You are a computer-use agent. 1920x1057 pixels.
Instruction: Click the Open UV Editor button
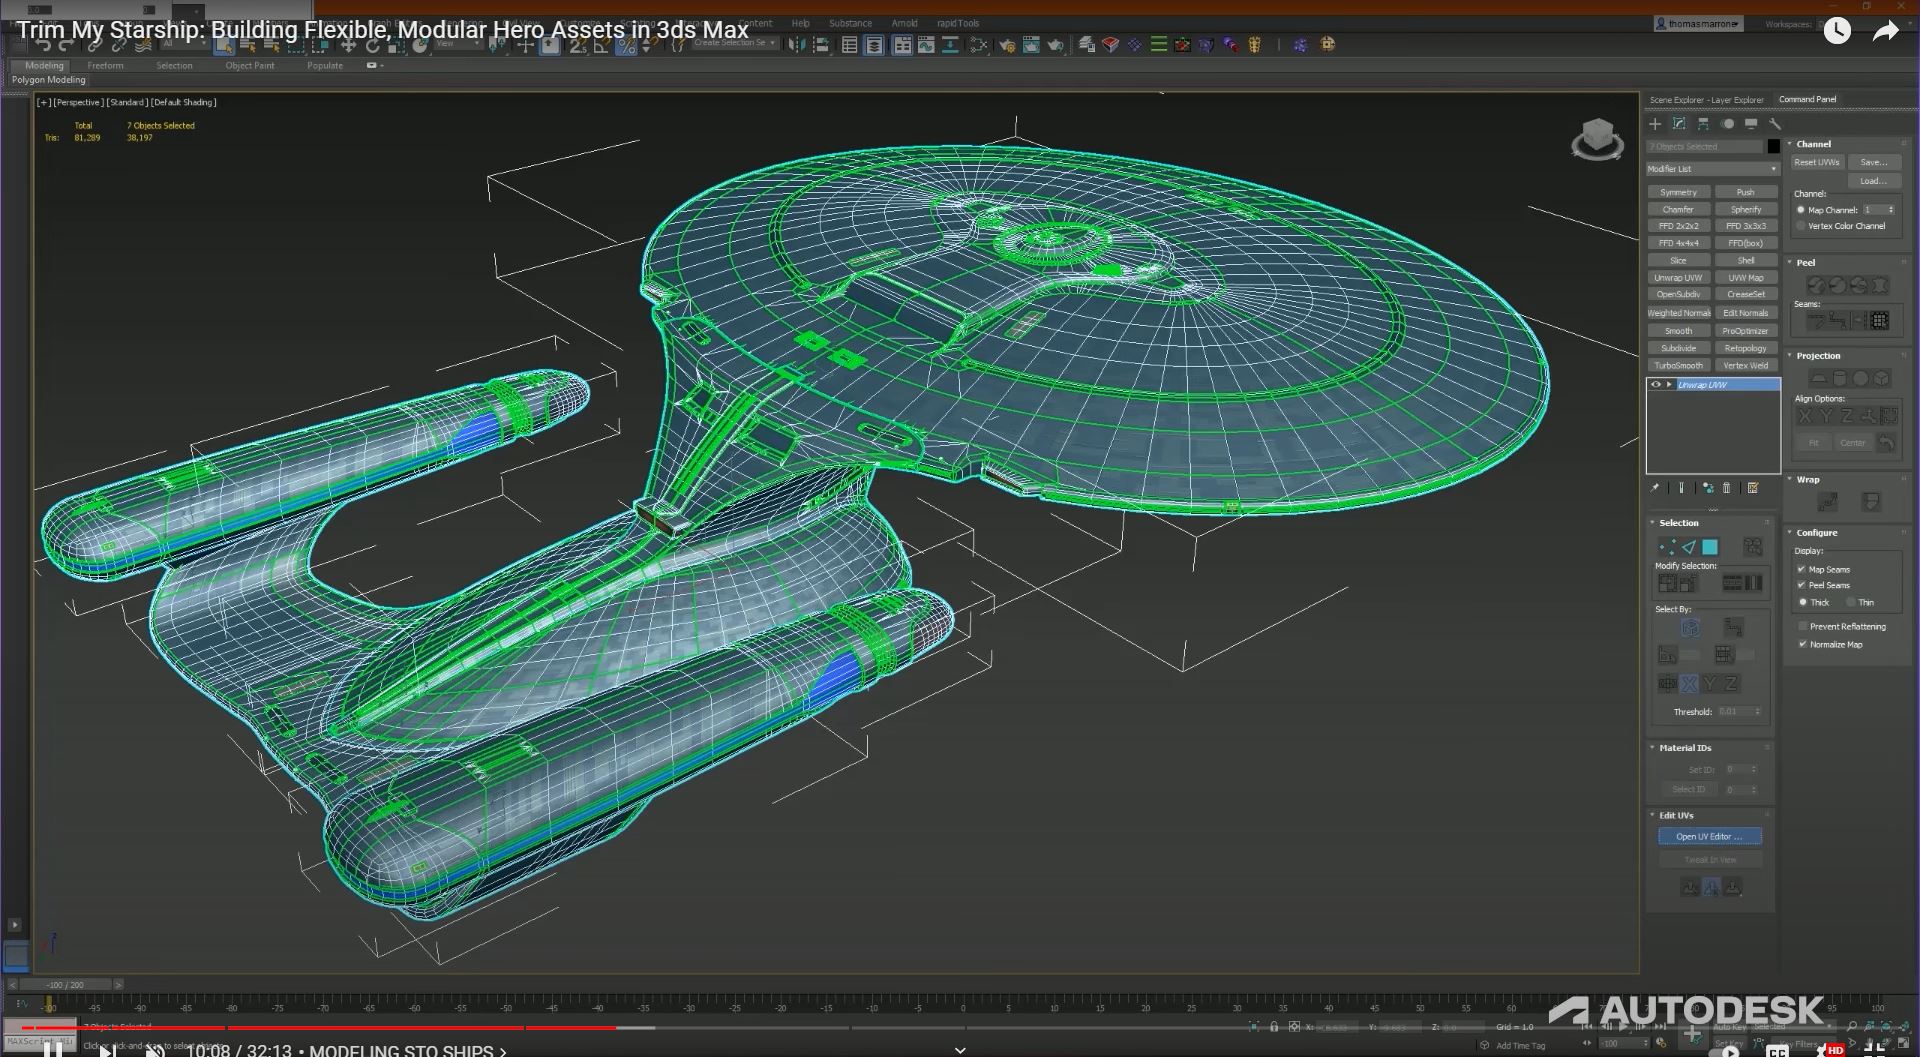pyautogui.click(x=1709, y=836)
